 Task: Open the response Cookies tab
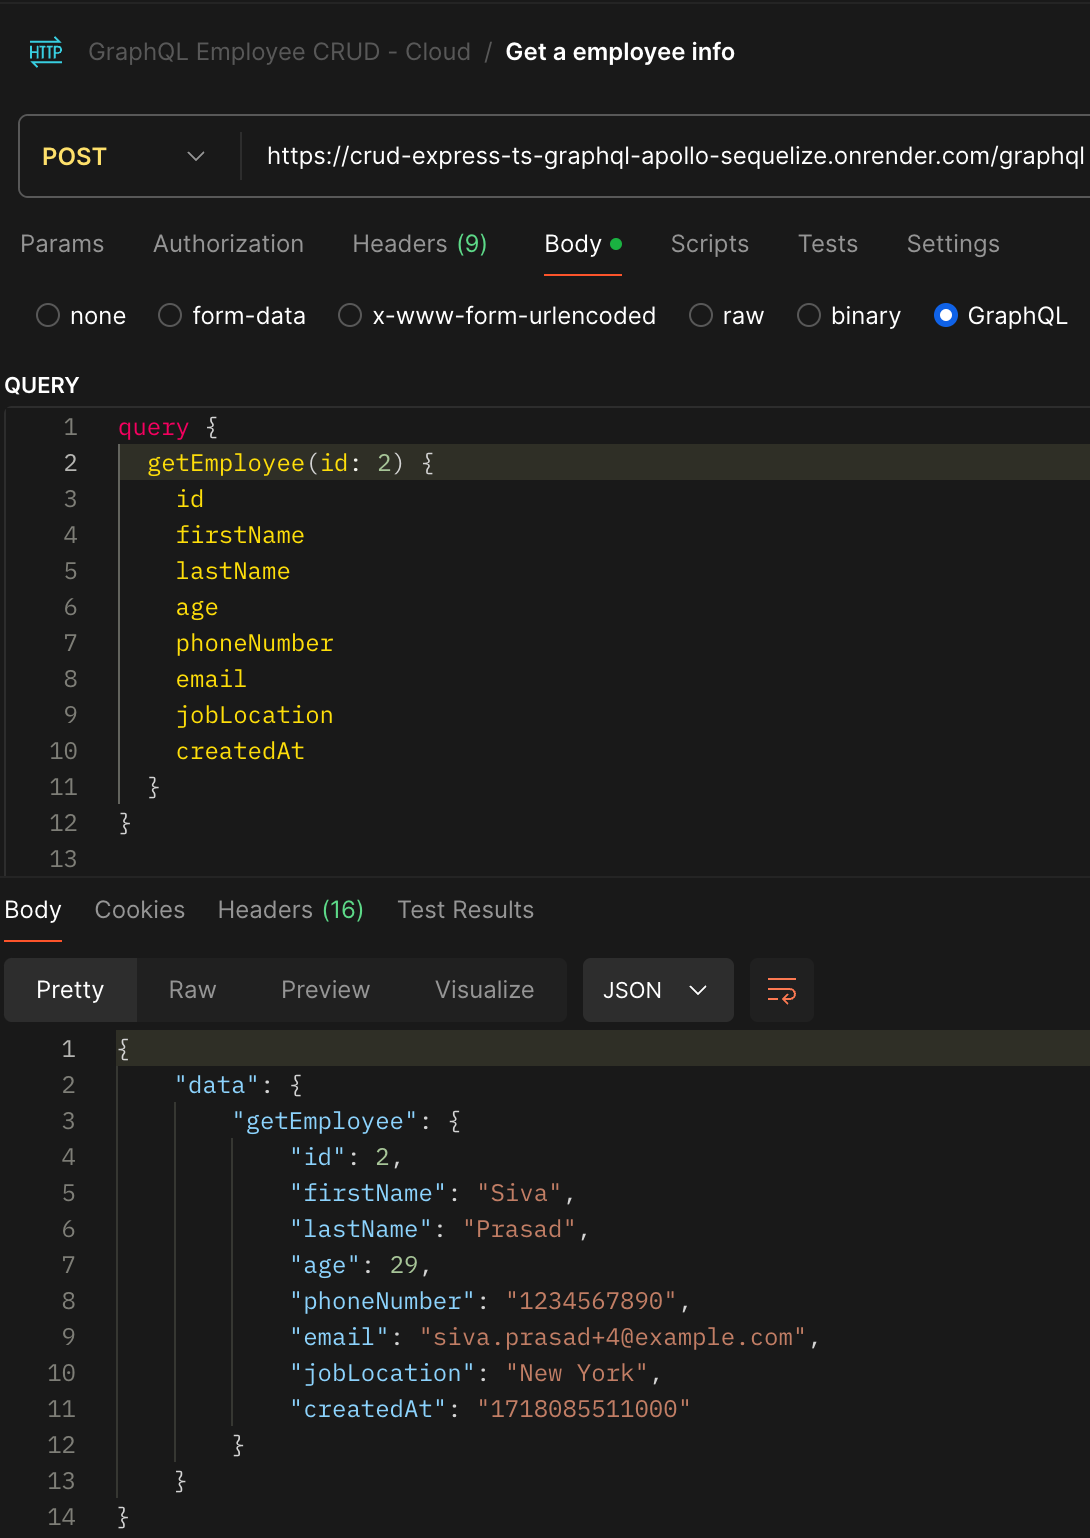click(140, 910)
